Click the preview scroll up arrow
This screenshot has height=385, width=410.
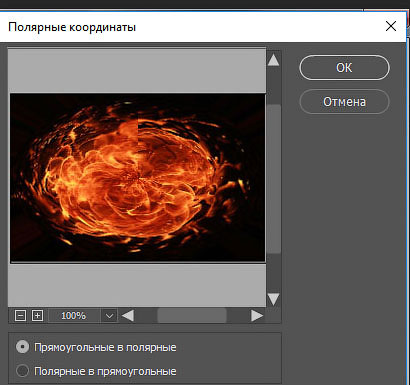(x=273, y=60)
